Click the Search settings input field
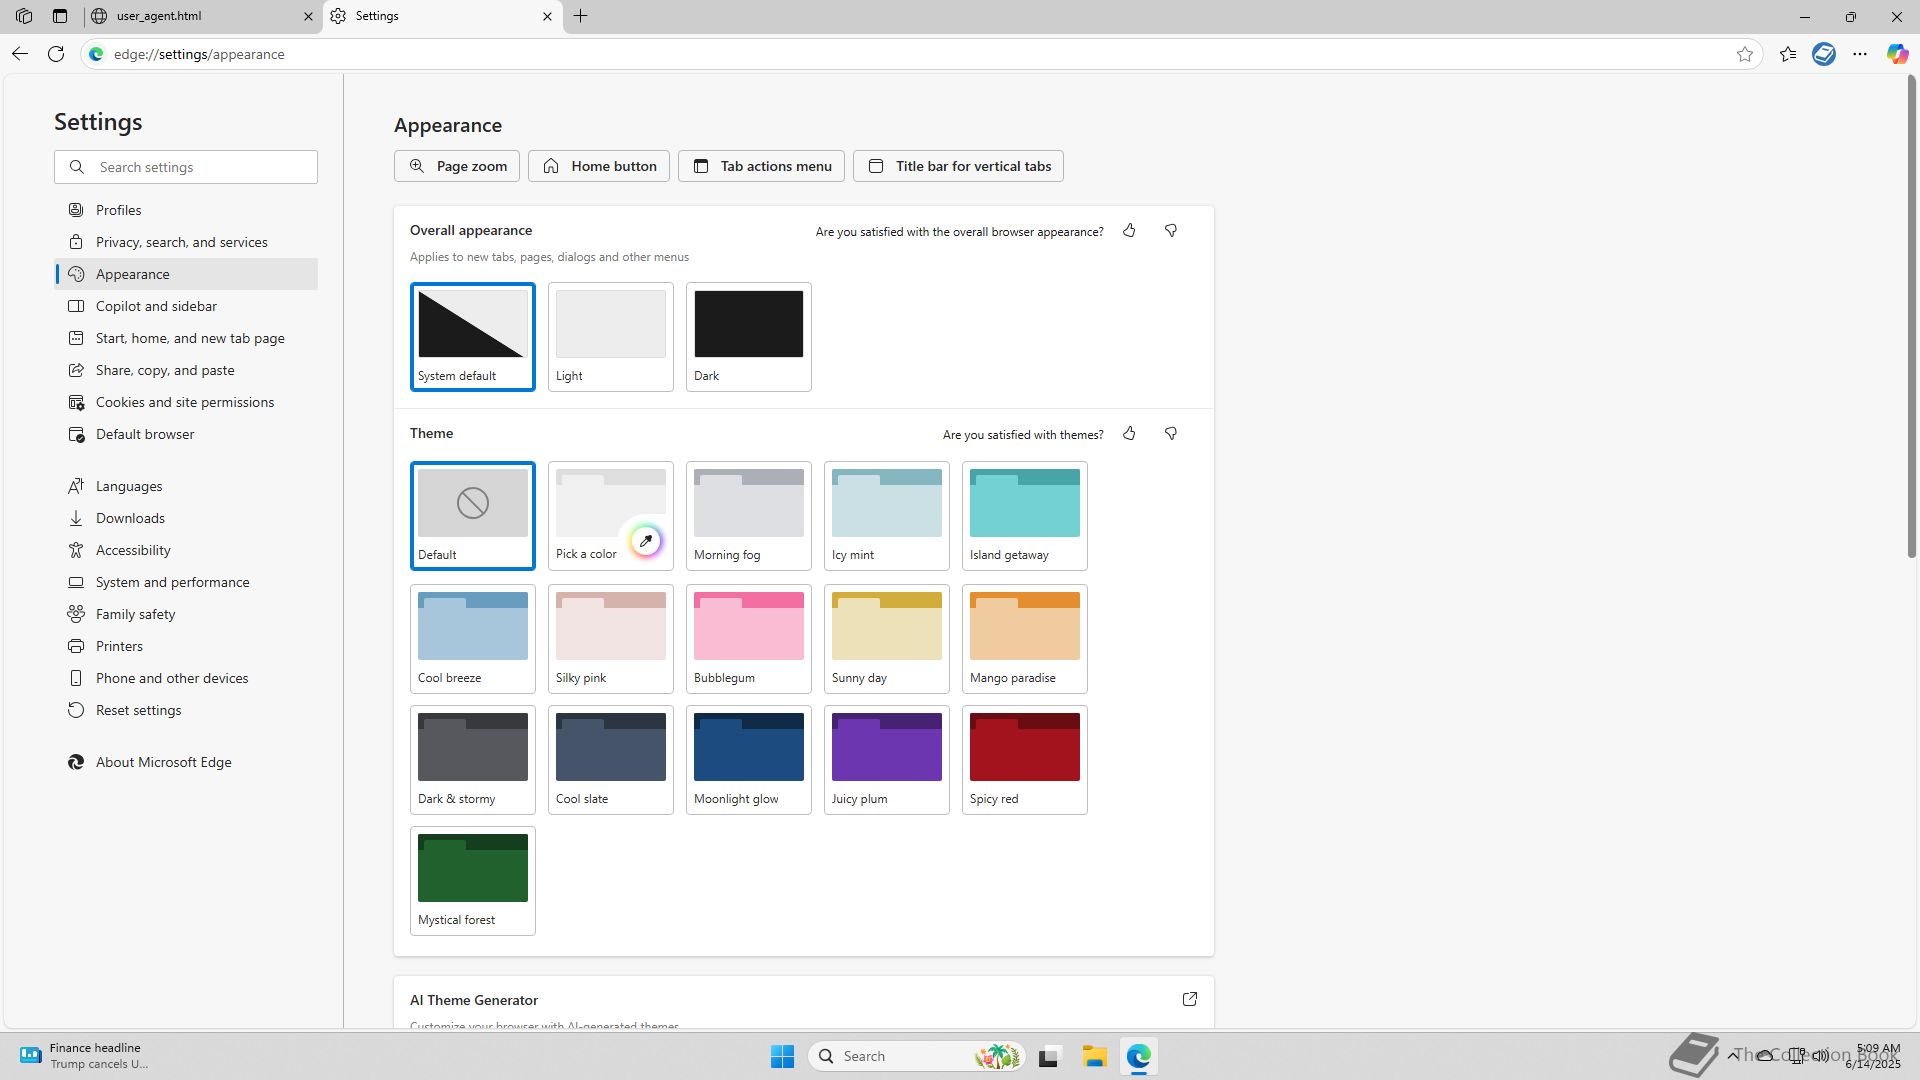Image resolution: width=1920 pixels, height=1080 pixels. pyautogui.click(x=200, y=167)
